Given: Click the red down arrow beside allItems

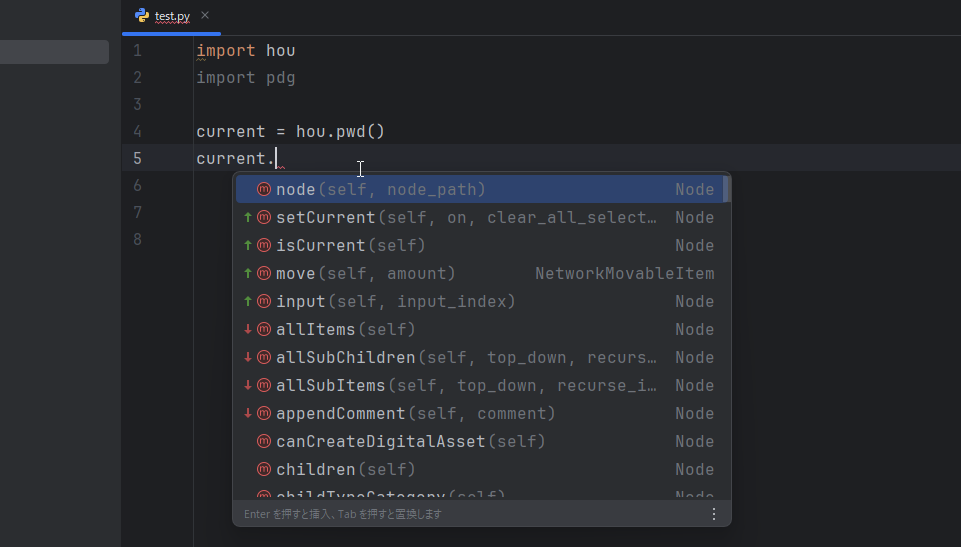Looking at the screenshot, I should pos(248,330).
